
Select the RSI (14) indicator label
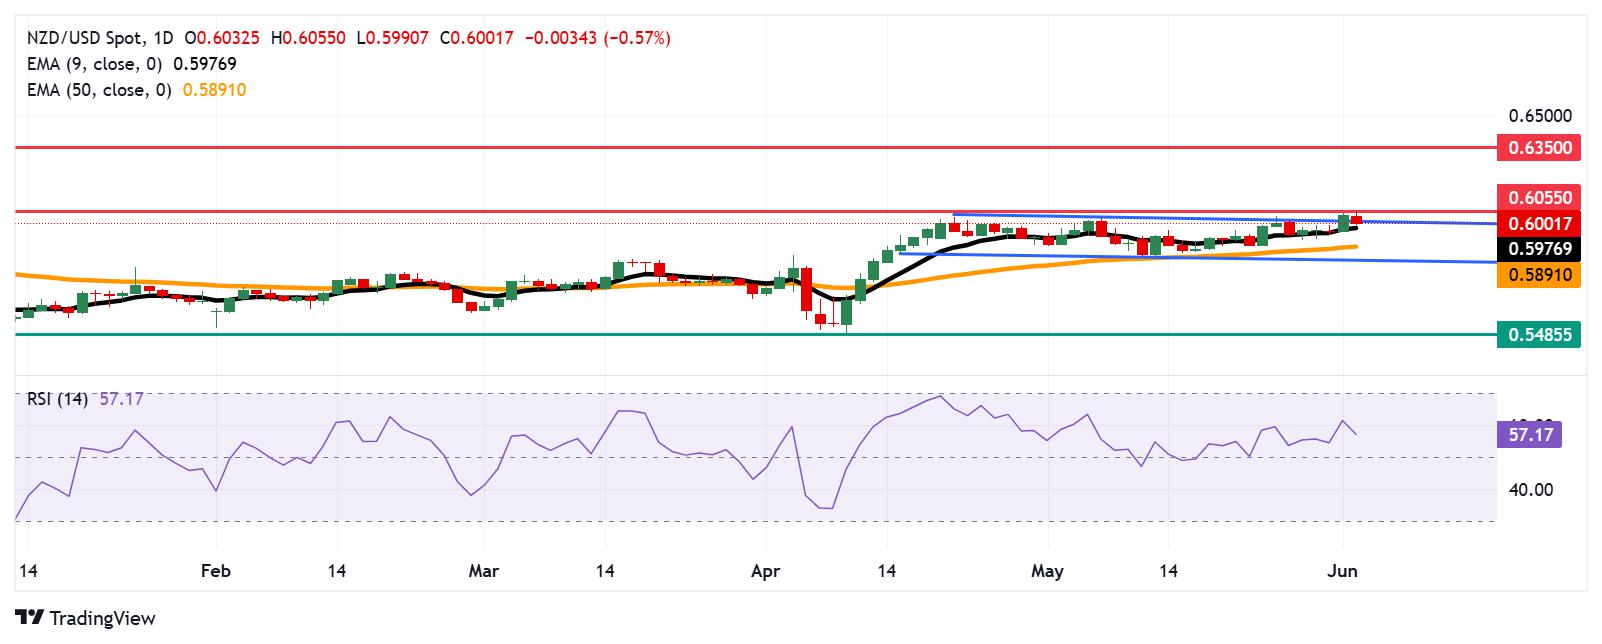click(x=56, y=399)
